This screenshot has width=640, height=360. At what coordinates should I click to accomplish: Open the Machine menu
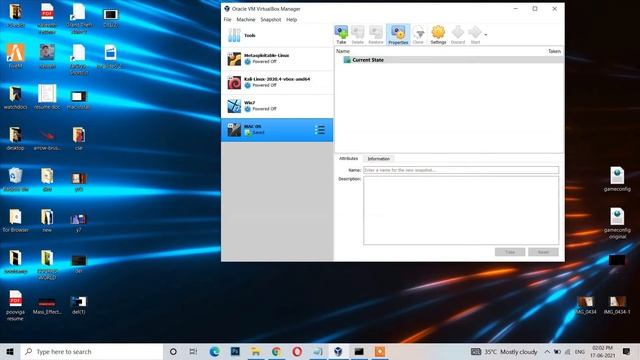246,20
